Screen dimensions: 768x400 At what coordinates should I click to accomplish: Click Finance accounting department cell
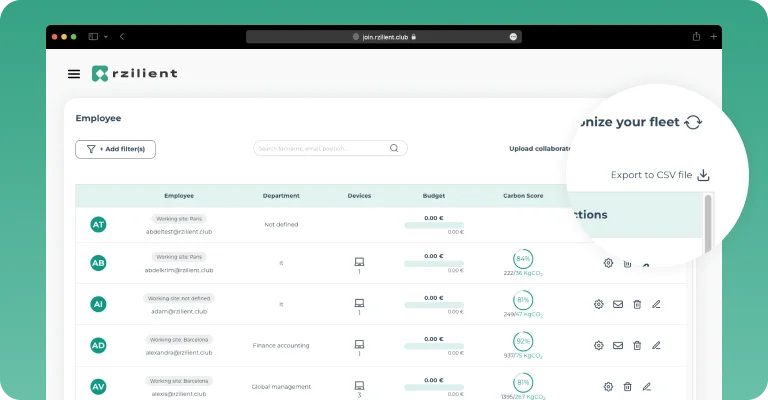click(281, 345)
